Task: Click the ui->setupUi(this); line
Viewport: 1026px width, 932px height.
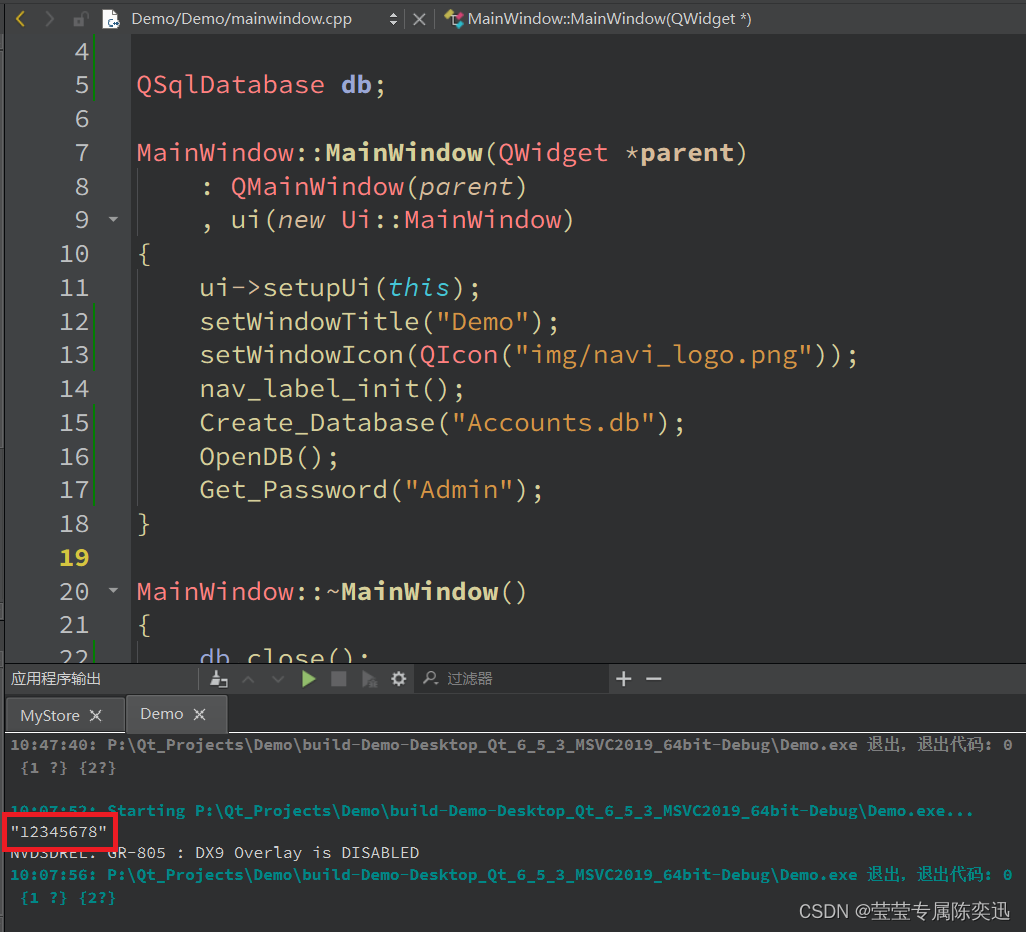Action: click(x=340, y=288)
